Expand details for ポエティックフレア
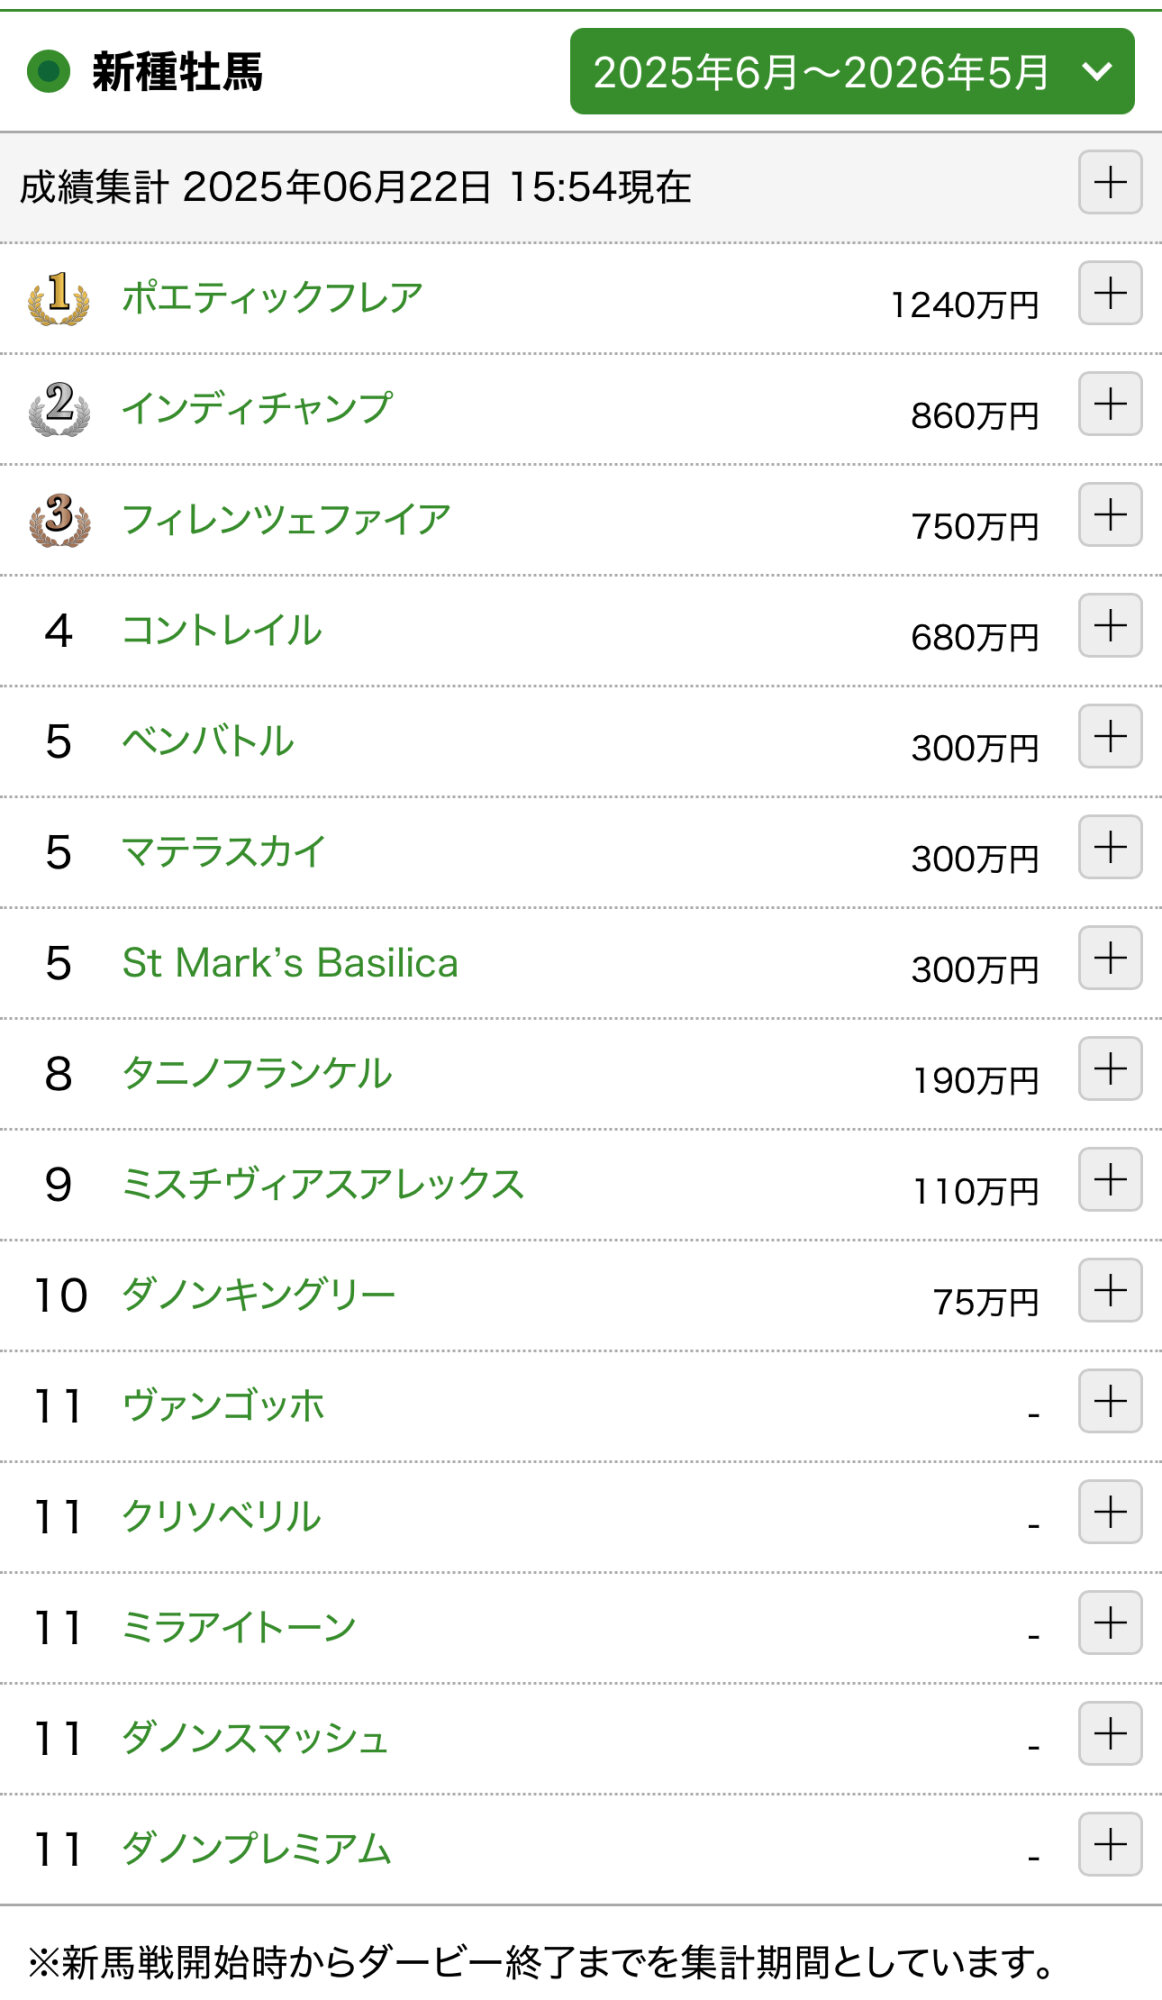The width and height of the screenshot is (1162, 2000). (x=1110, y=293)
